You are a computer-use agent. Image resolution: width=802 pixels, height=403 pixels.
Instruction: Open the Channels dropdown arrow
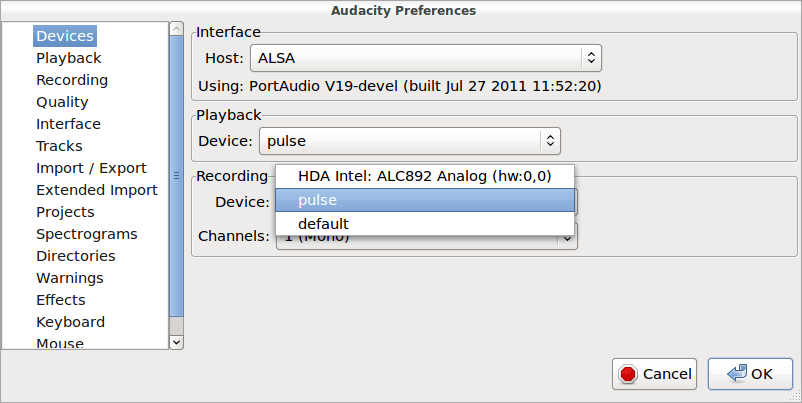[567, 237]
